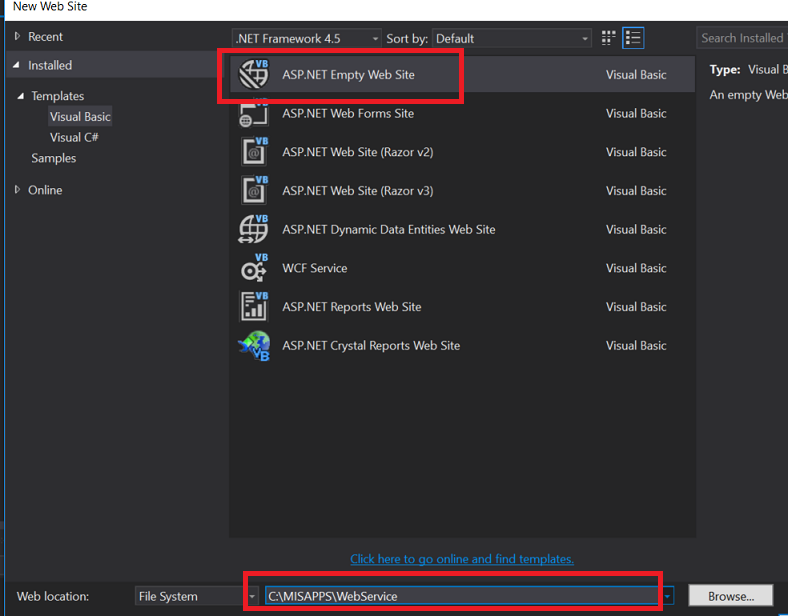
Task: Click the Dynamic Data Entities globe icon
Action: [x=254, y=229]
